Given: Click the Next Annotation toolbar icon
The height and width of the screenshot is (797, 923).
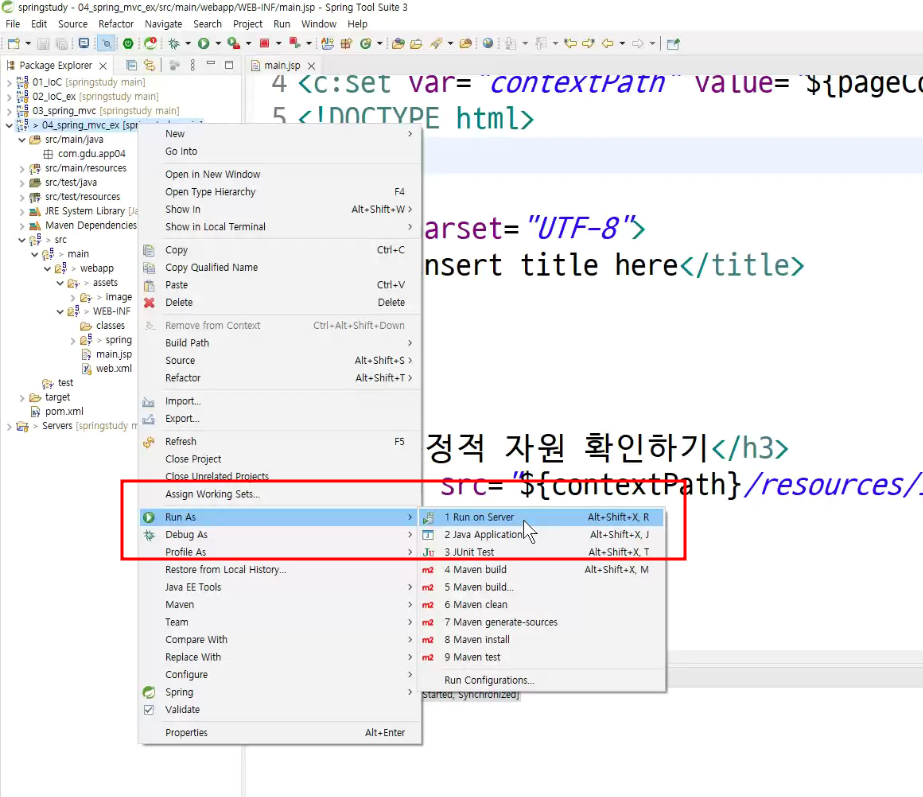Looking at the screenshot, I should click(x=510, y=44).
